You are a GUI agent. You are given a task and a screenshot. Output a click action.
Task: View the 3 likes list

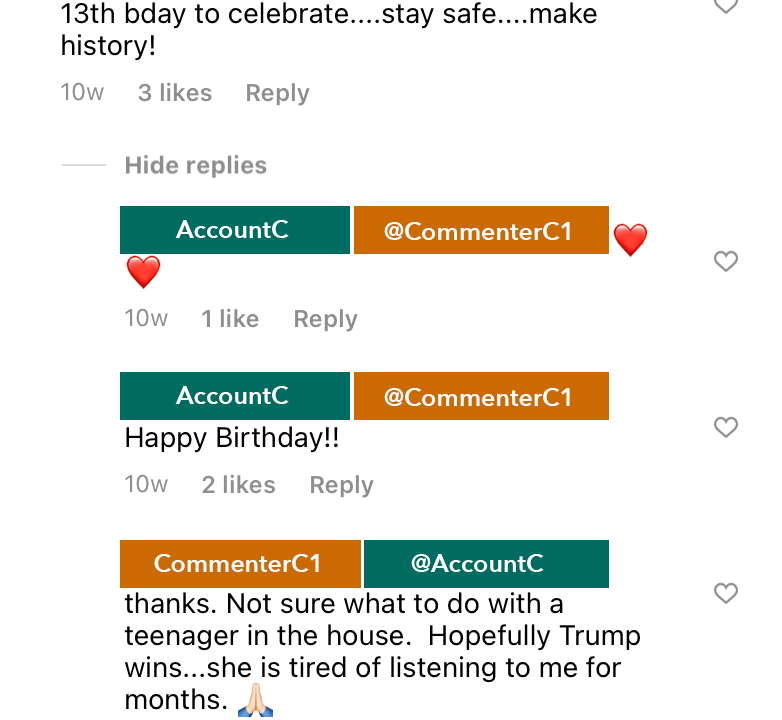(175, 93)
